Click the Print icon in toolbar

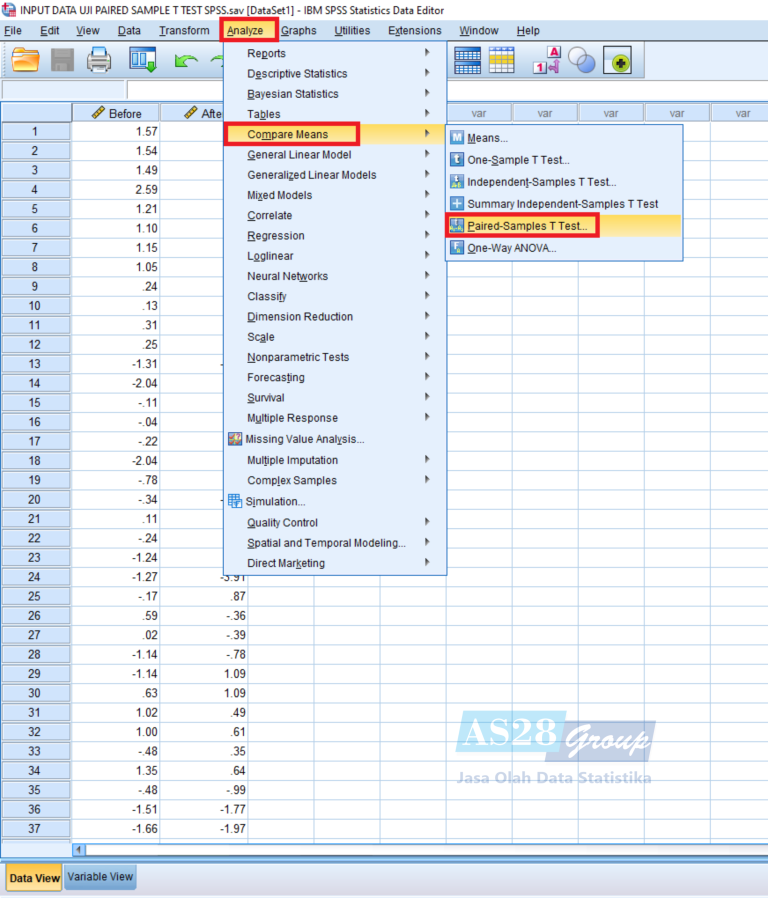(99, 60)
